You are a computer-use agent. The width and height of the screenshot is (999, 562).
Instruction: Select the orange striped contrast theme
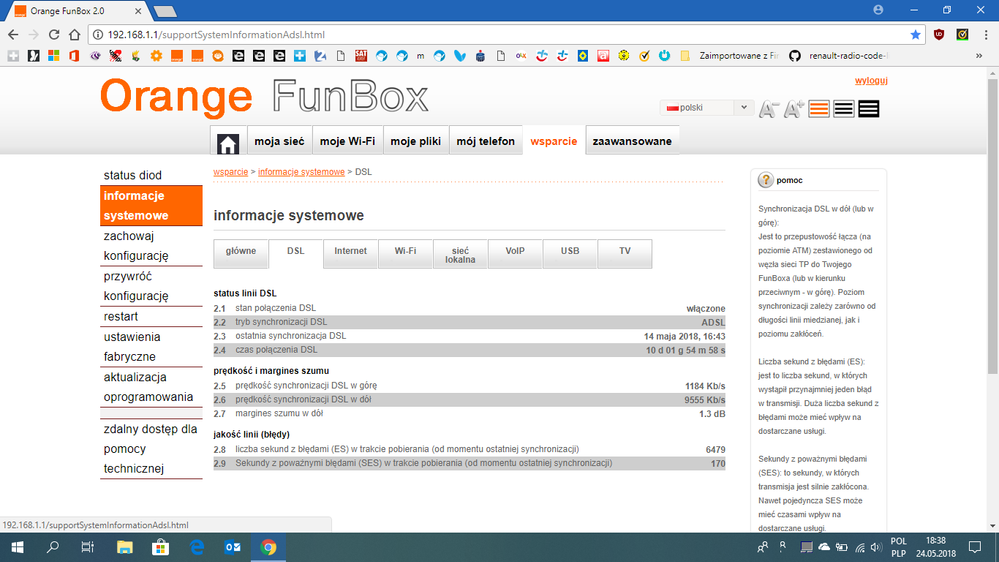pyautogui.click(x=820, y=109)
